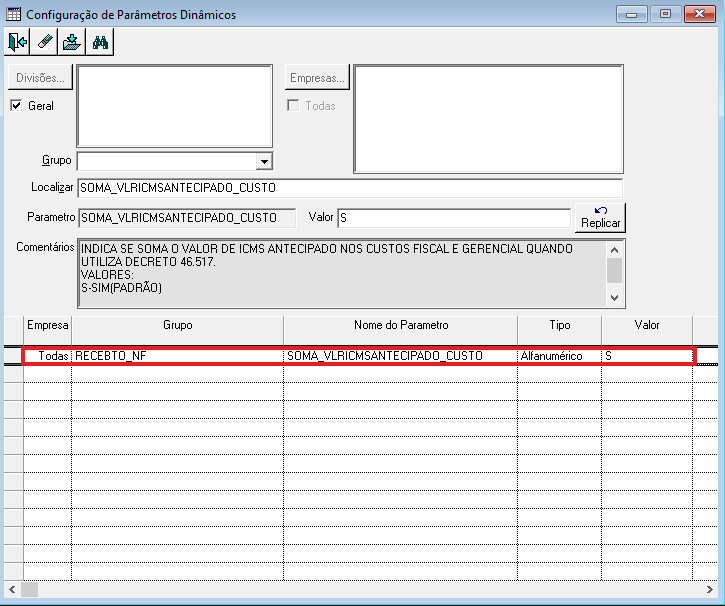This screenshot has height=606, width=725.
Task: Click the exit door icon in toolbar
Action: pos(17,42)
